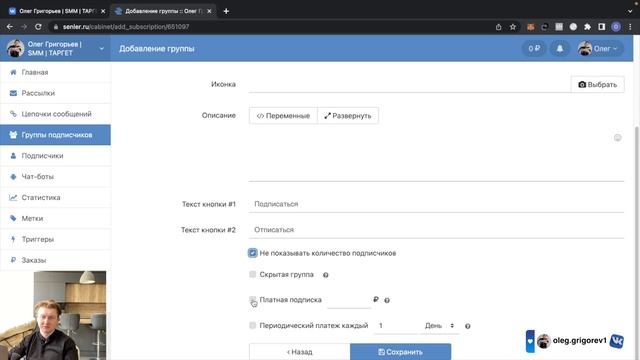Image resolution: width=640 pixels, height=360 pixels.
Task: Show help for Скрытая группа
Action: tap(326, 275)
